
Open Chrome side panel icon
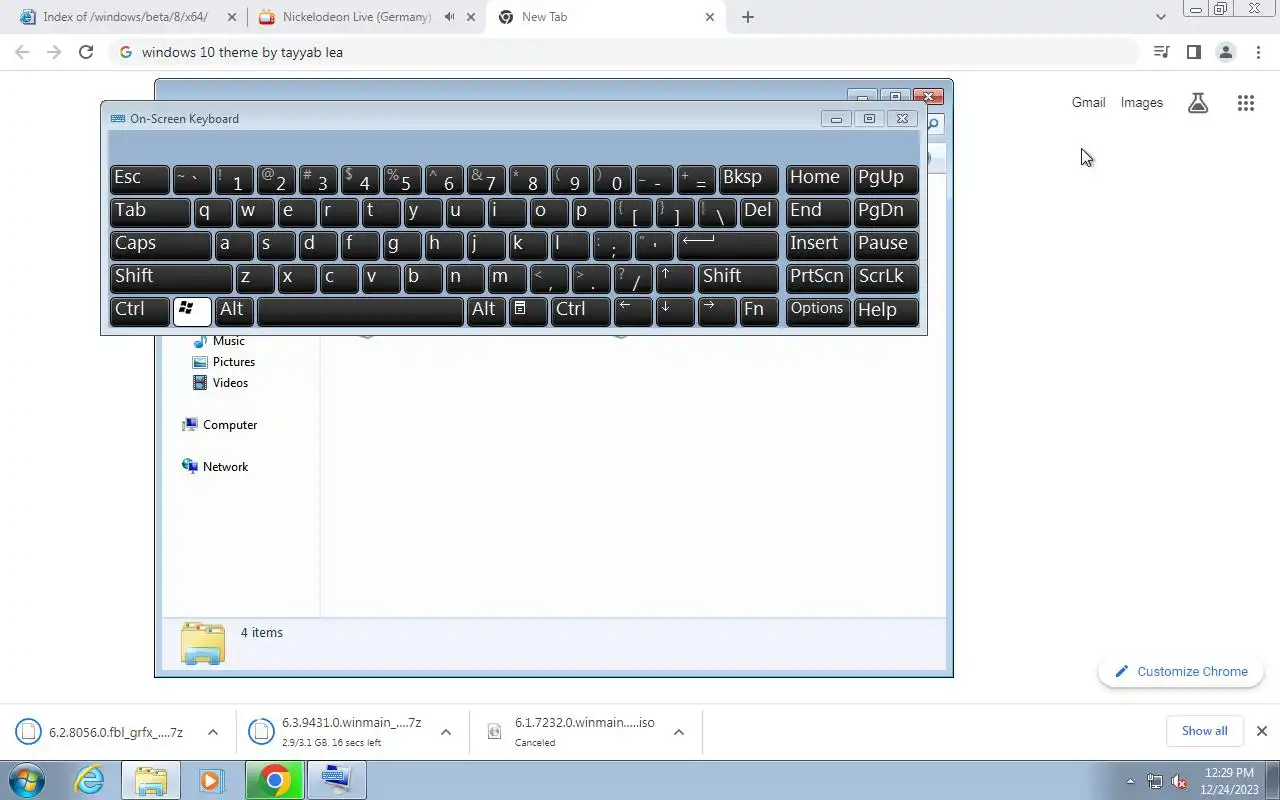point(1193,52)
